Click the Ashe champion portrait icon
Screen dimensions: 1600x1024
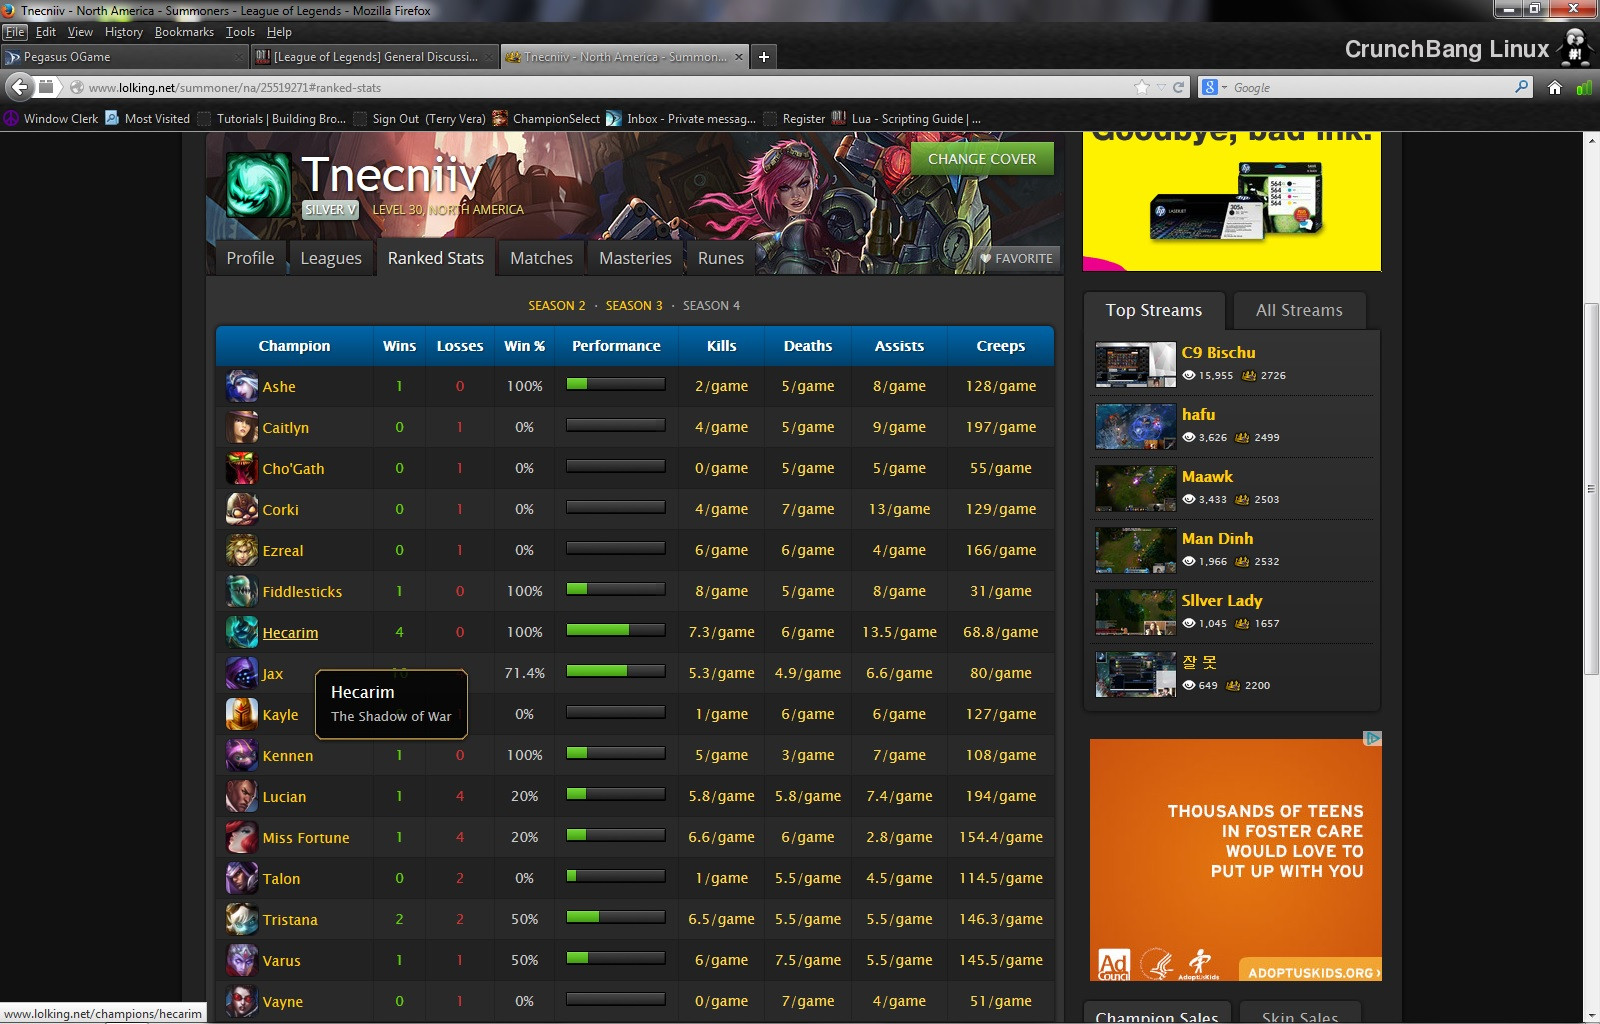[242, 386]
